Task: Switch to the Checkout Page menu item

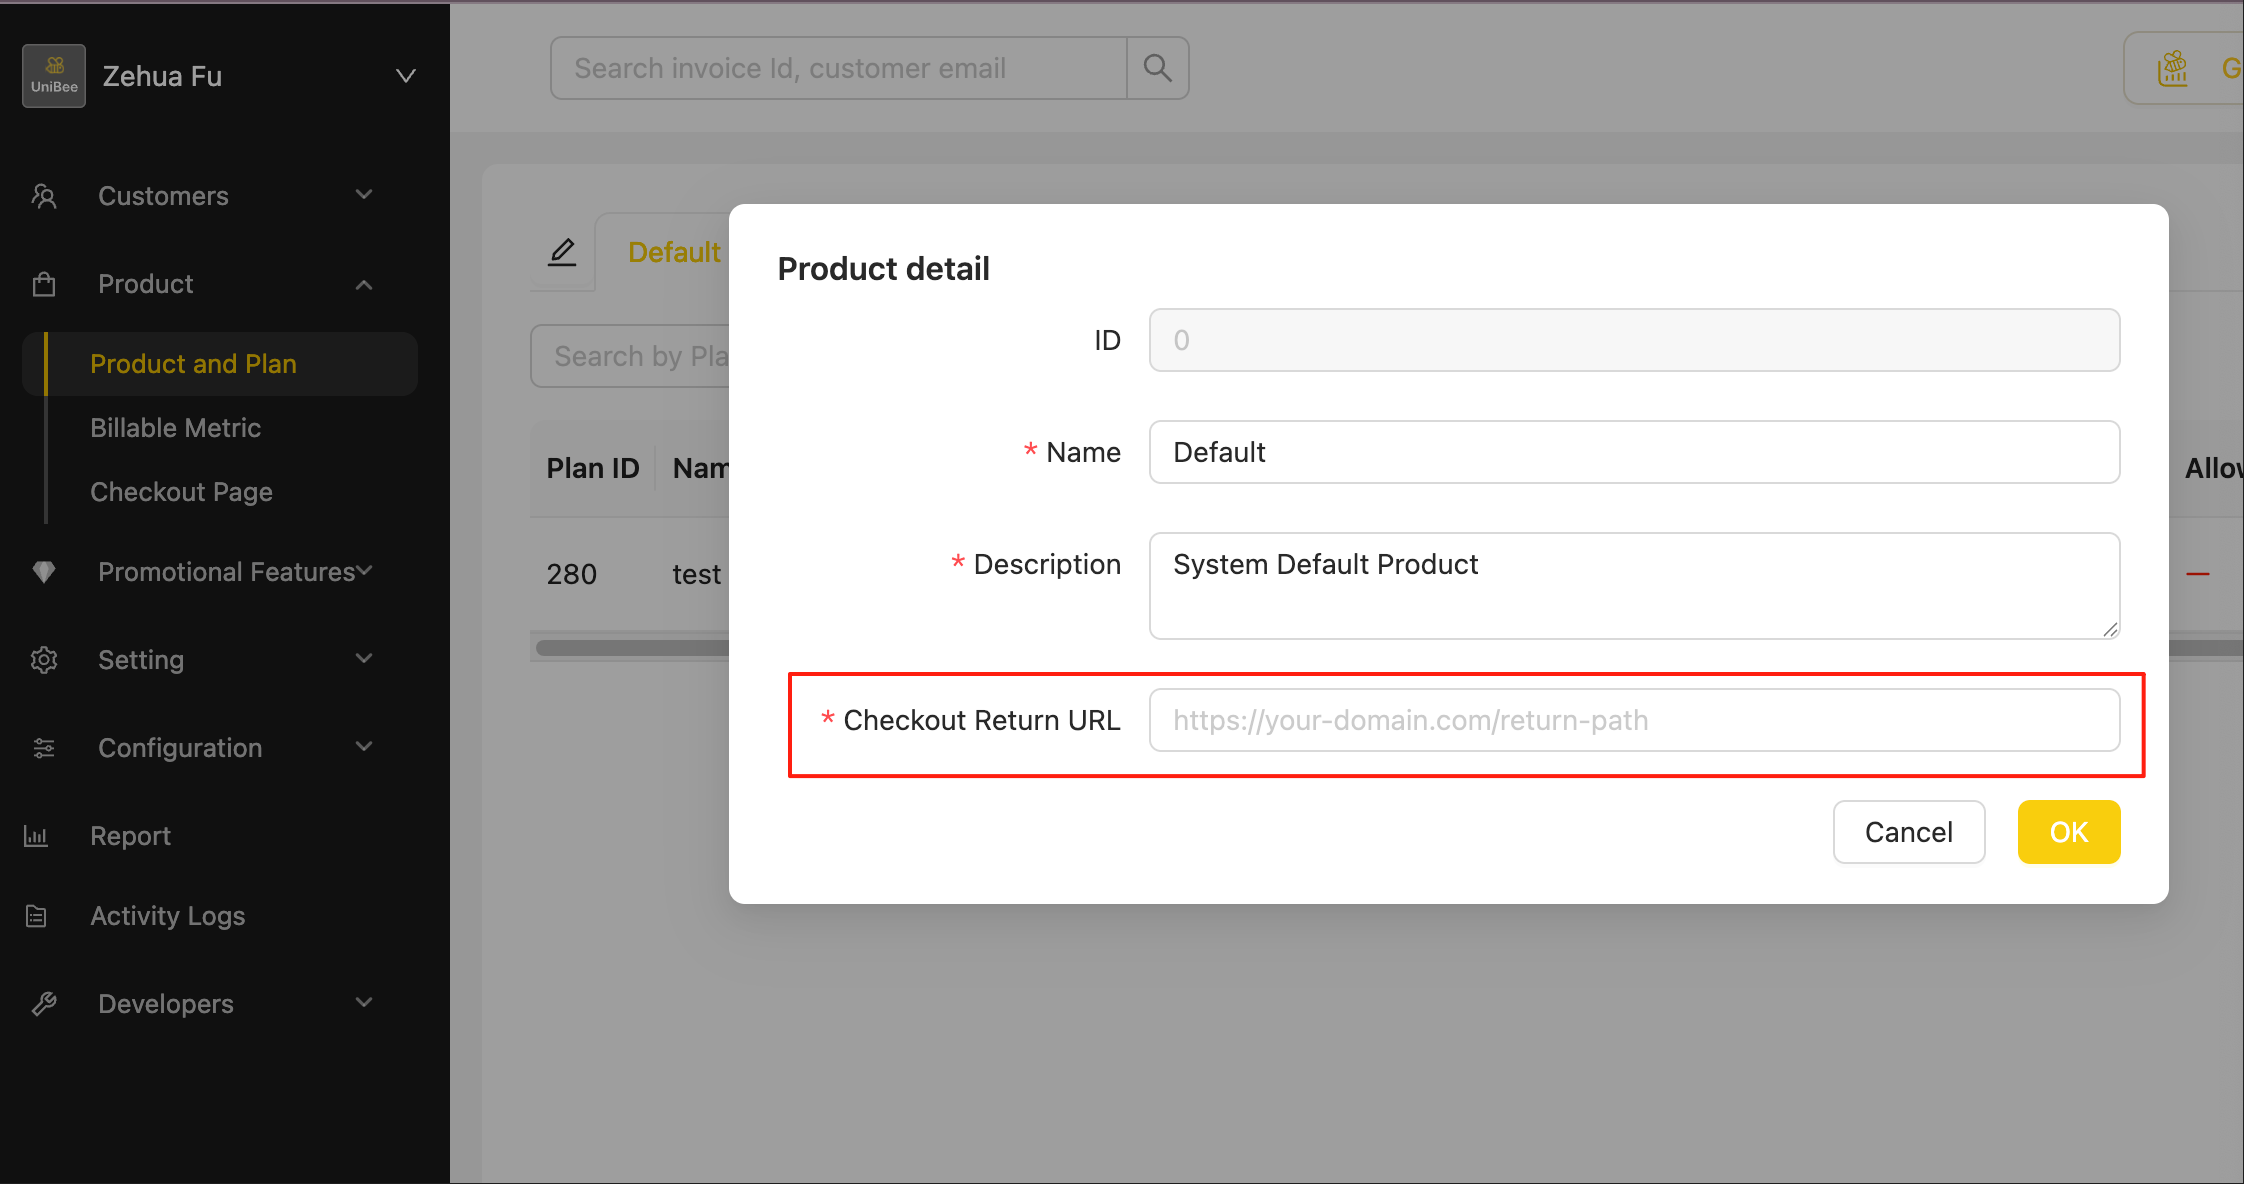Action: point(181,491)
